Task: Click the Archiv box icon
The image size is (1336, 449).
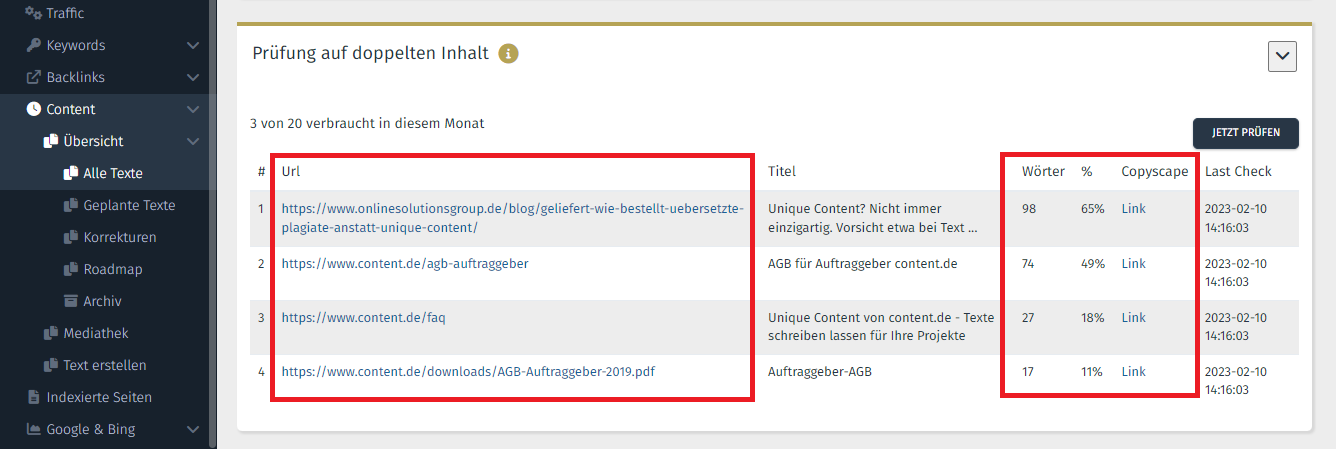Action: point(71,301)
